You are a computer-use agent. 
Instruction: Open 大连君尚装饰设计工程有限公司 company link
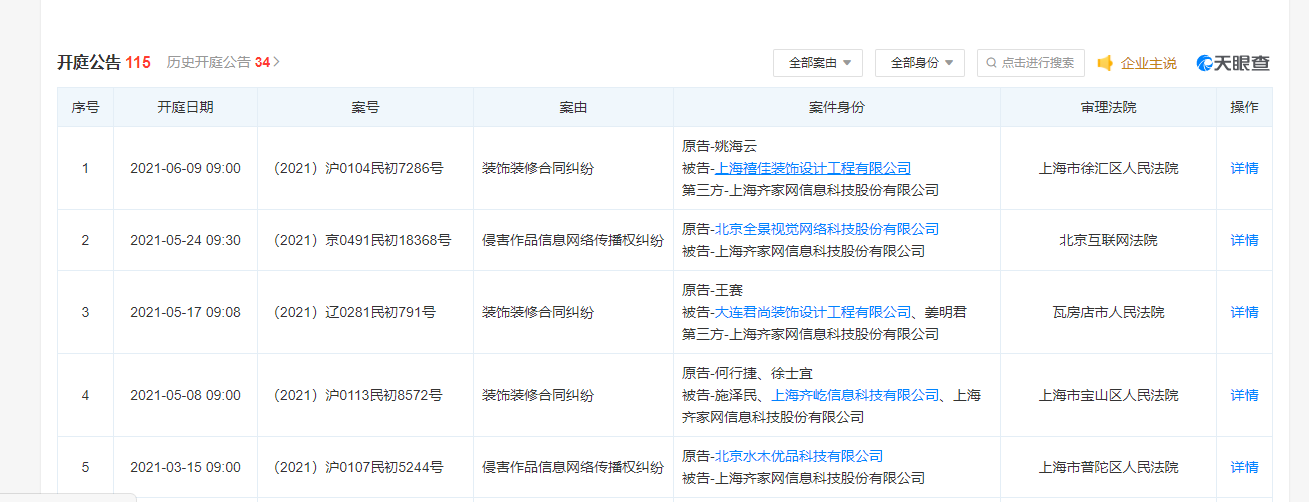click(813, 312)
